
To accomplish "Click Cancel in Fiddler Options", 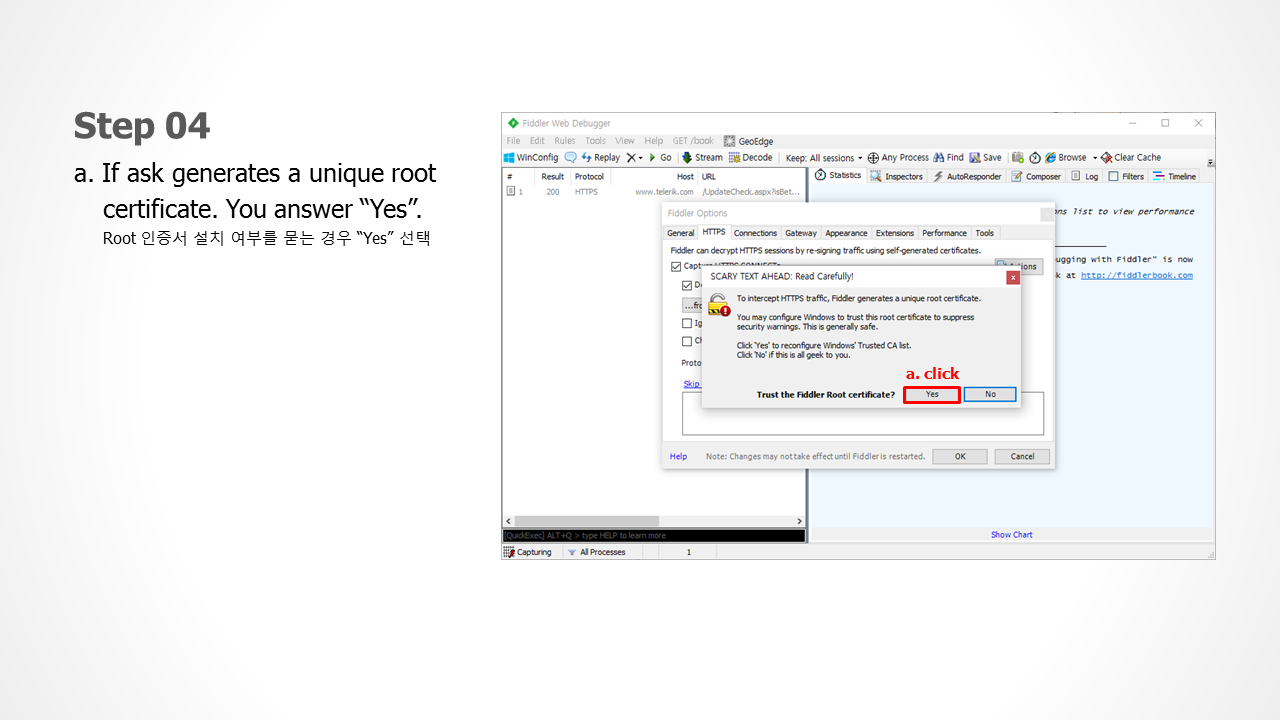I will (1022, 456).
